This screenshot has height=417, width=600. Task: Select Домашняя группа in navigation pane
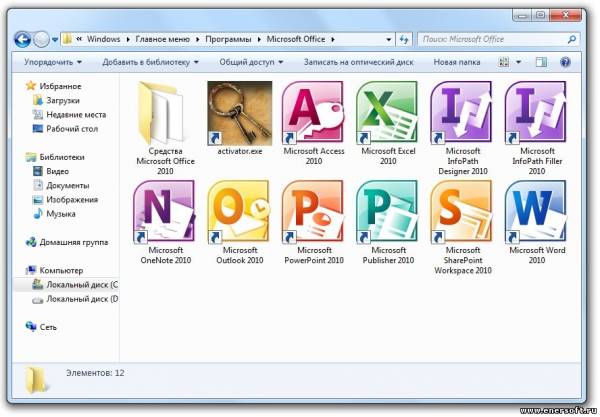[74, 242]
